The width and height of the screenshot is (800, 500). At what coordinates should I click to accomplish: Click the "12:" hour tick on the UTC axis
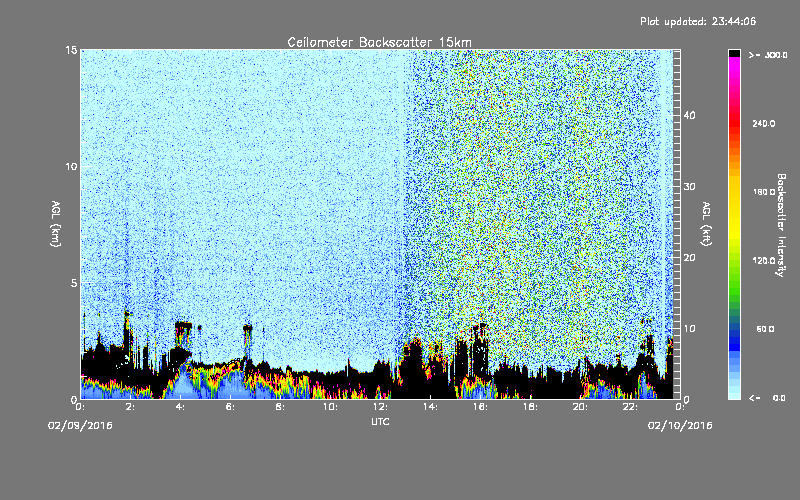(380, 407)
